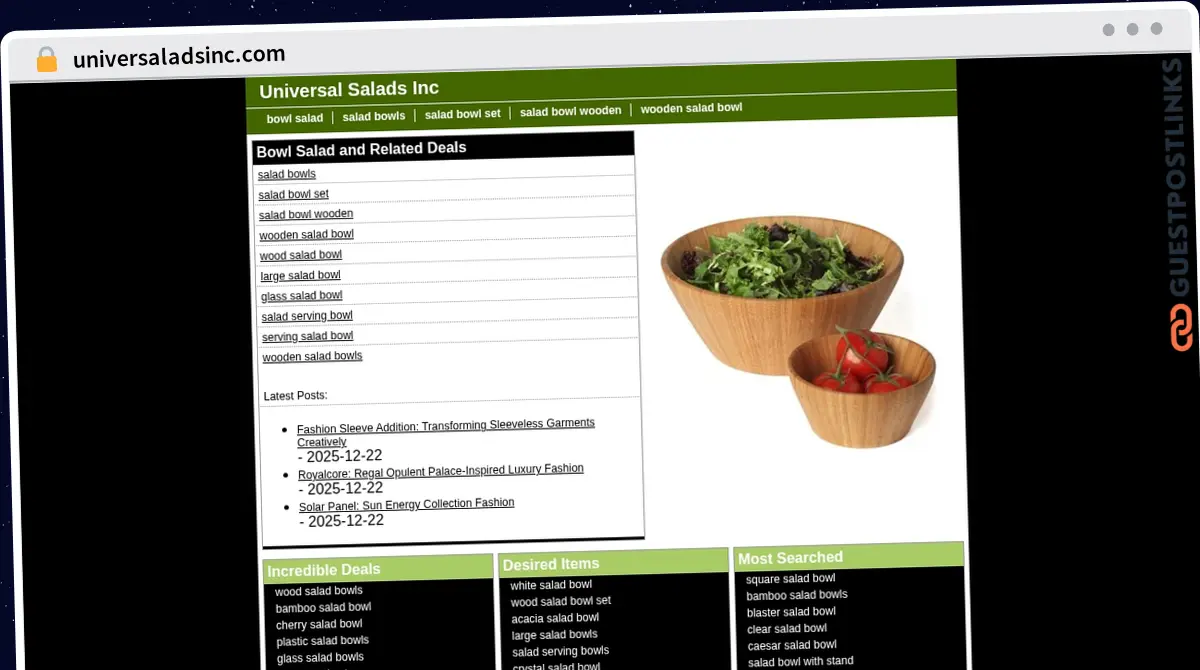This screenshot has width=1200, height=670.
Task: Open the Fashion Sleeve Addition post
Action: pyautogui.click(x=446, y=432)
